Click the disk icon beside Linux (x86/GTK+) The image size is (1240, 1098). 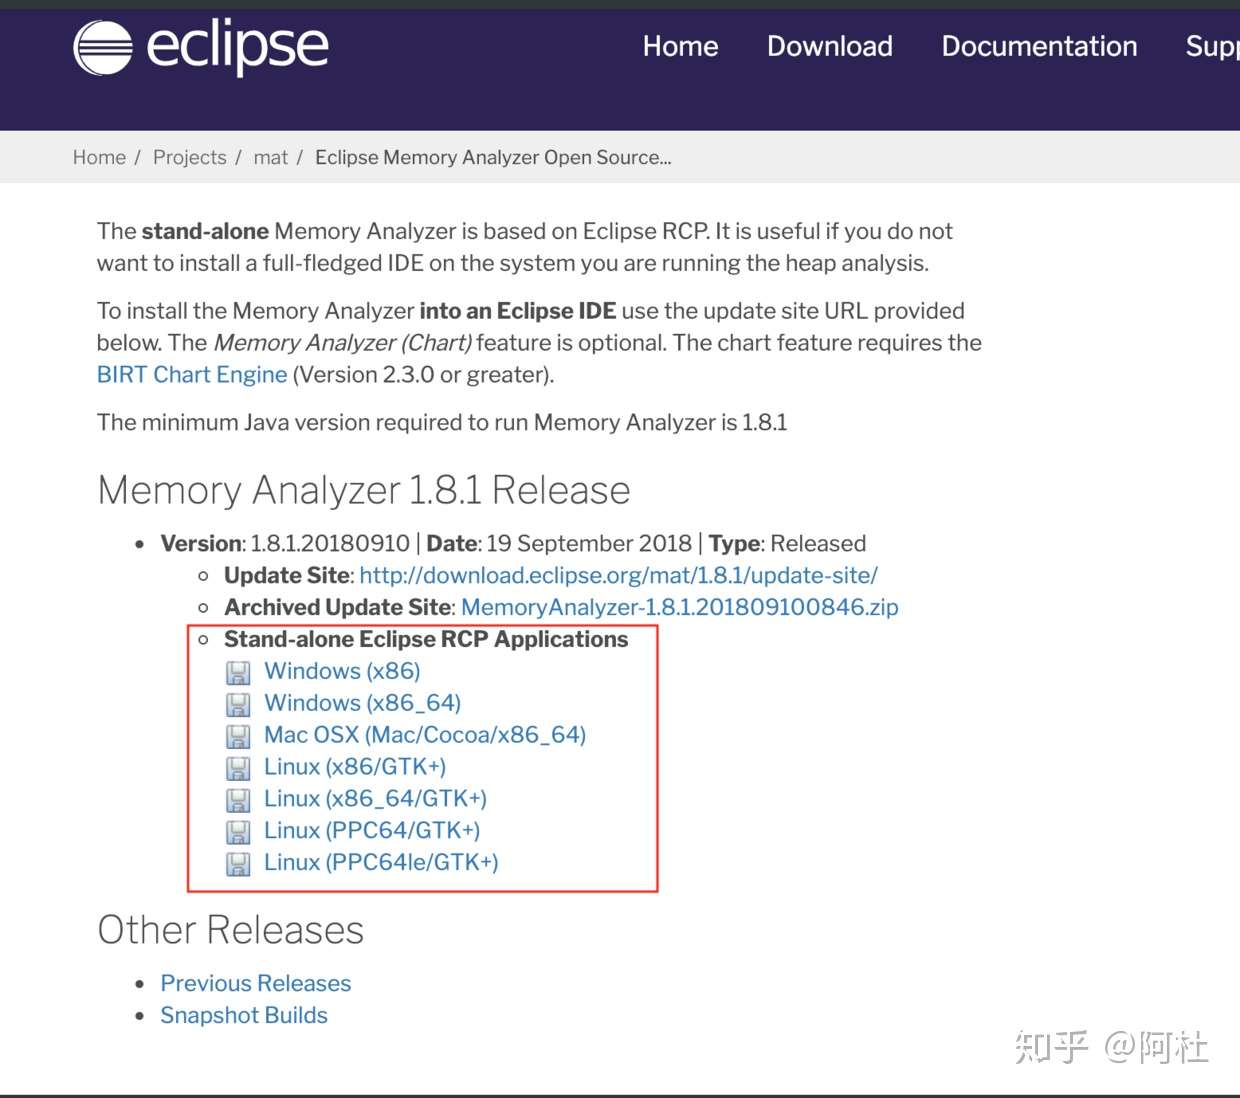pos(238,768)
